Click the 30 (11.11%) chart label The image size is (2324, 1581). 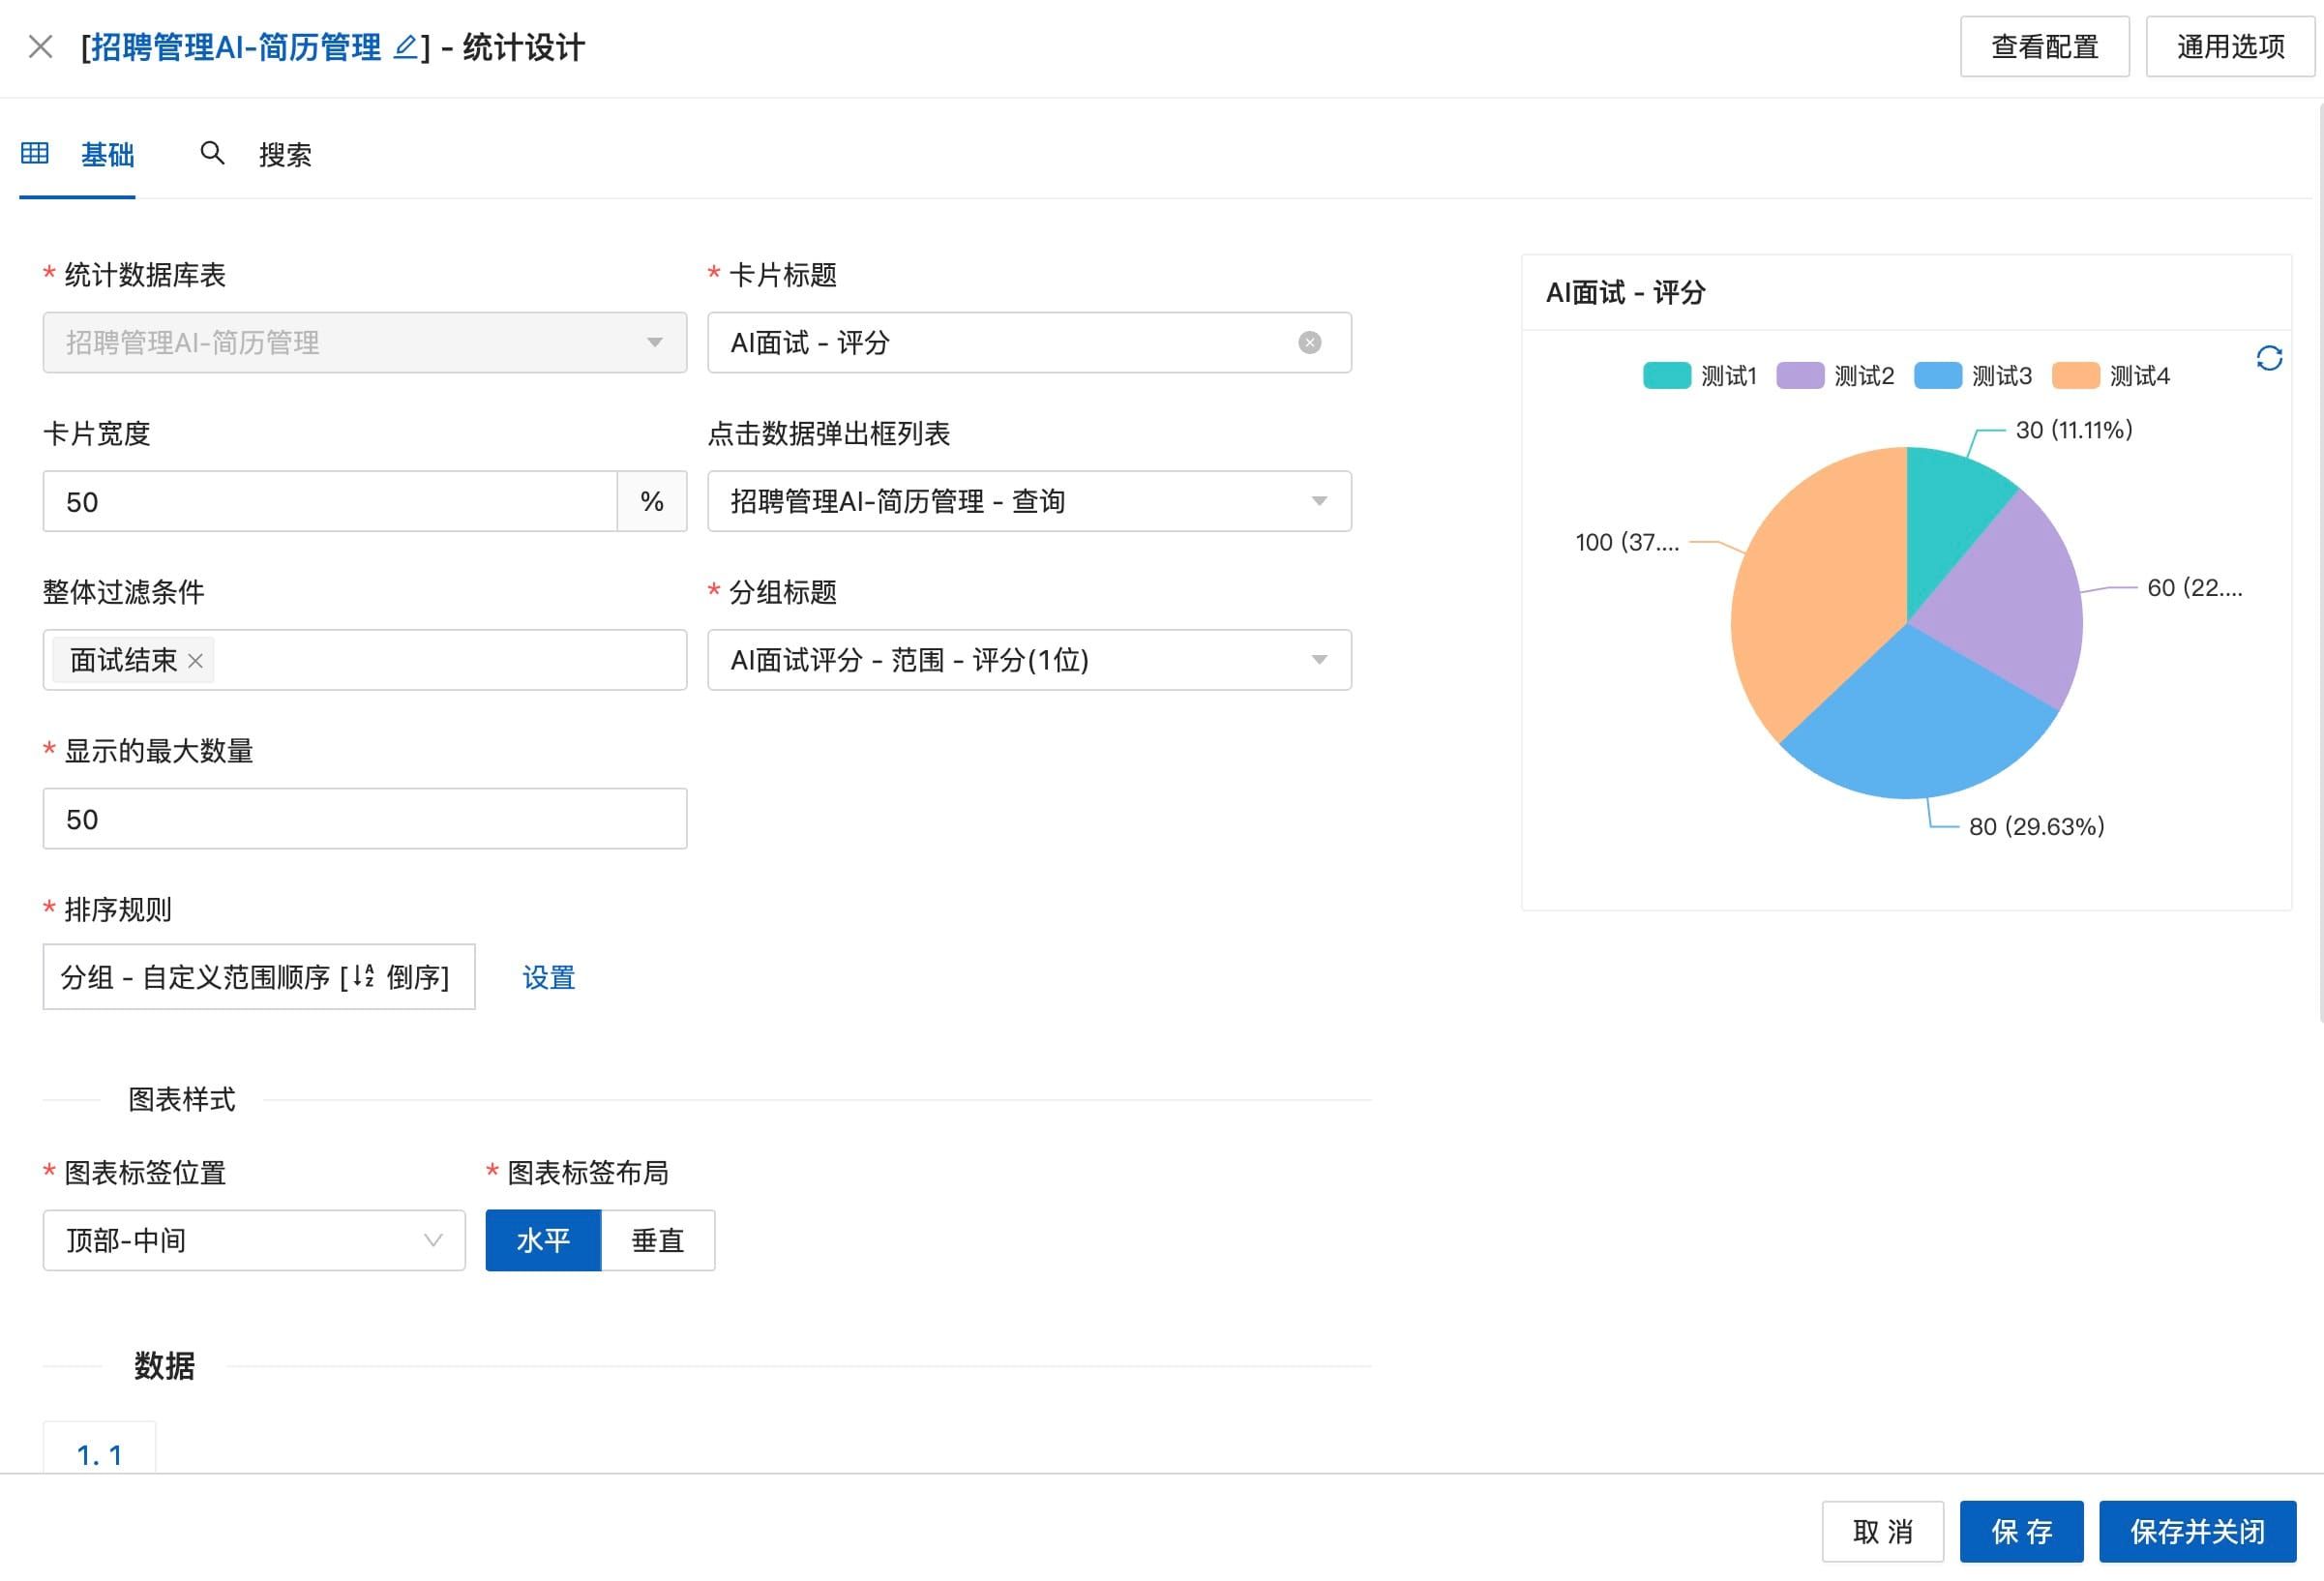(2074, 430)
